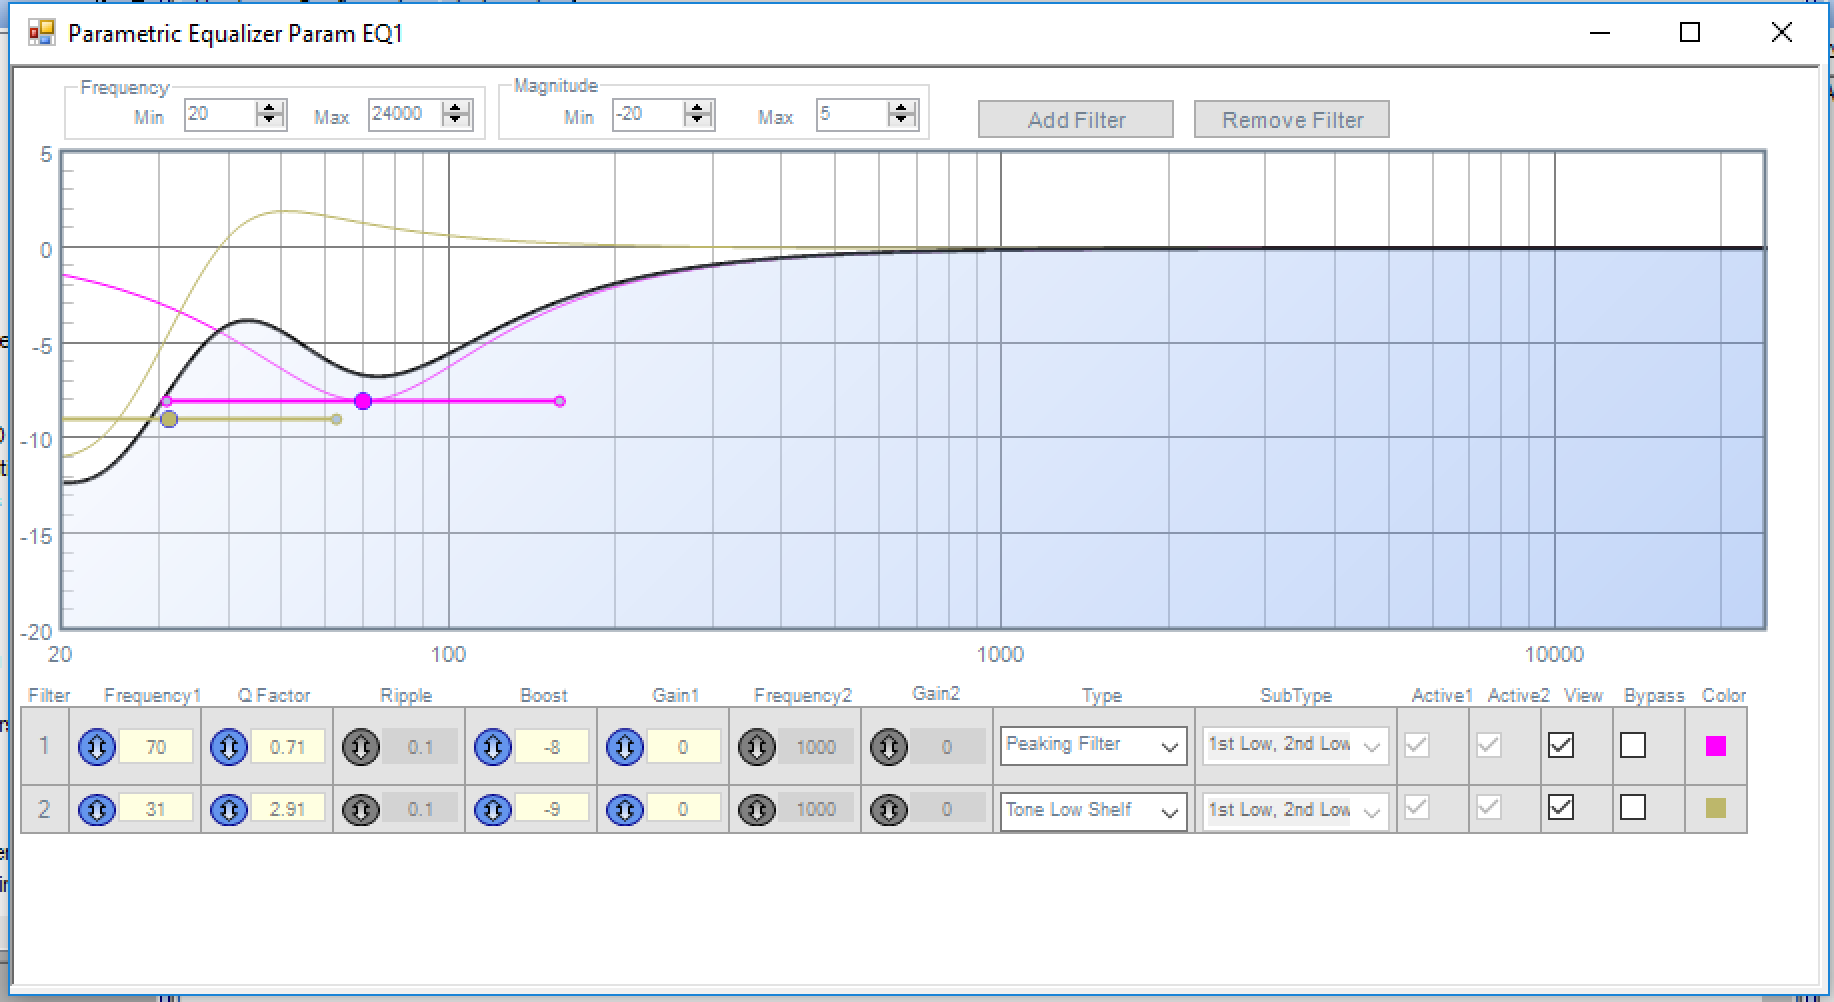Click the Magnitude Min field showing -20
This screenshot has width=1834, height=1002.
point(650,114)
